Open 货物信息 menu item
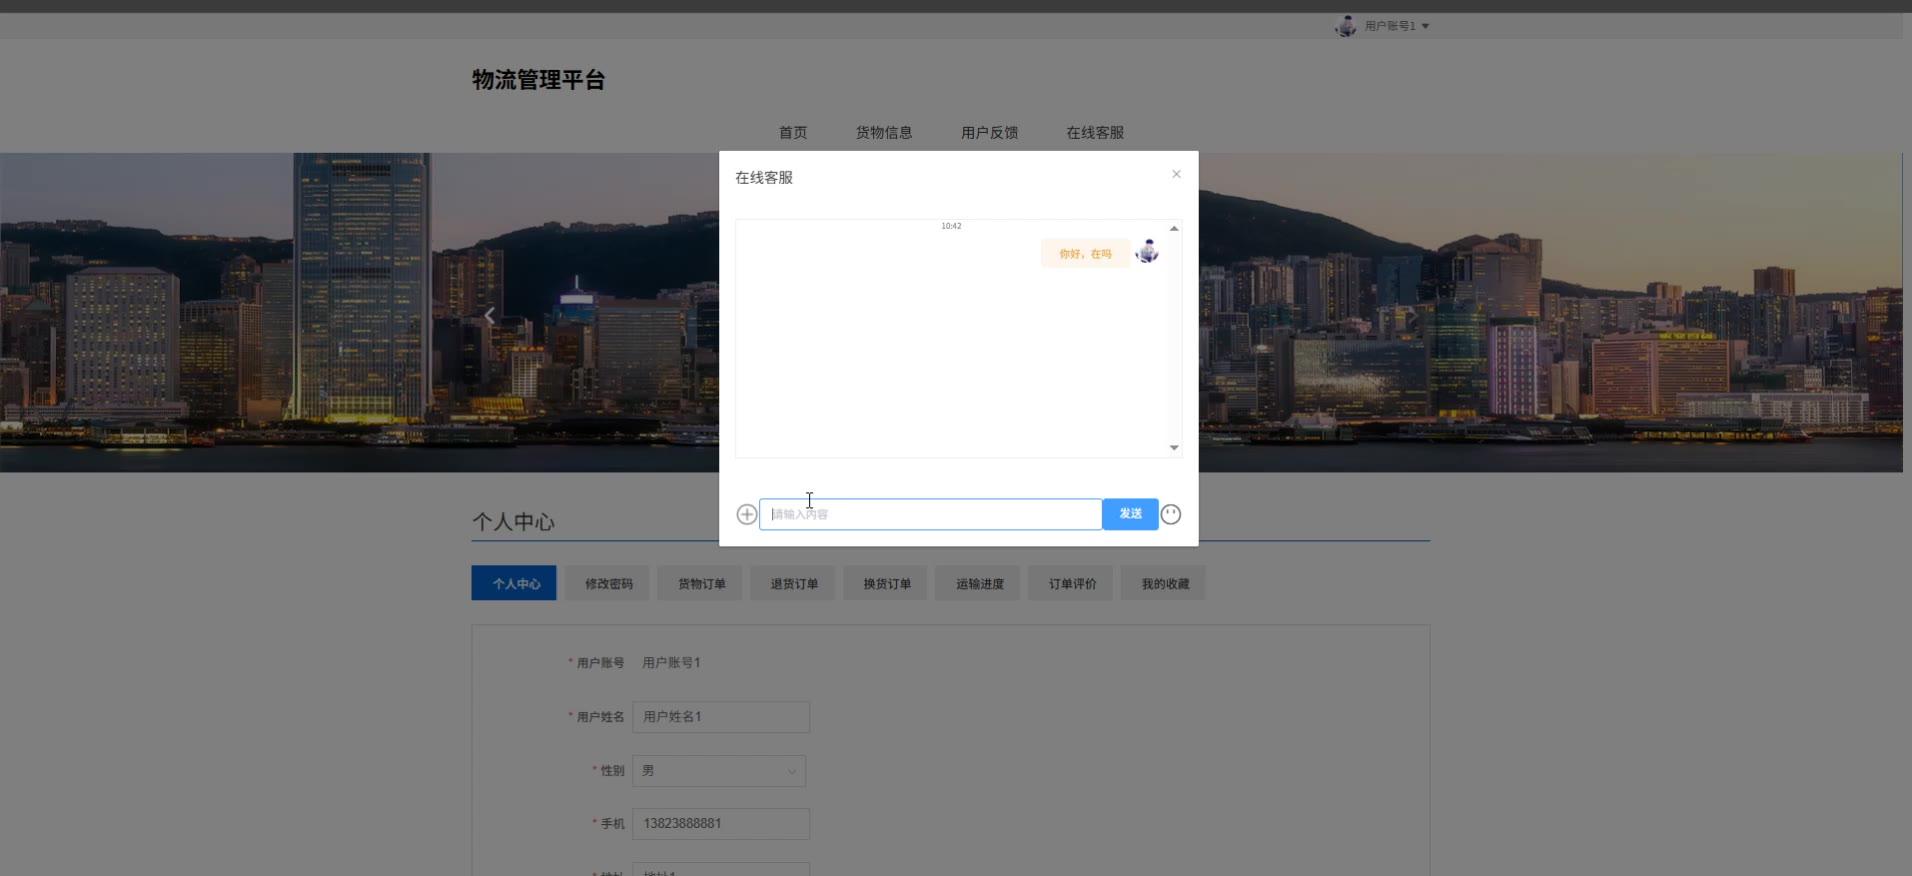The width and height of the screenshot is (1912, 876). 884,133
